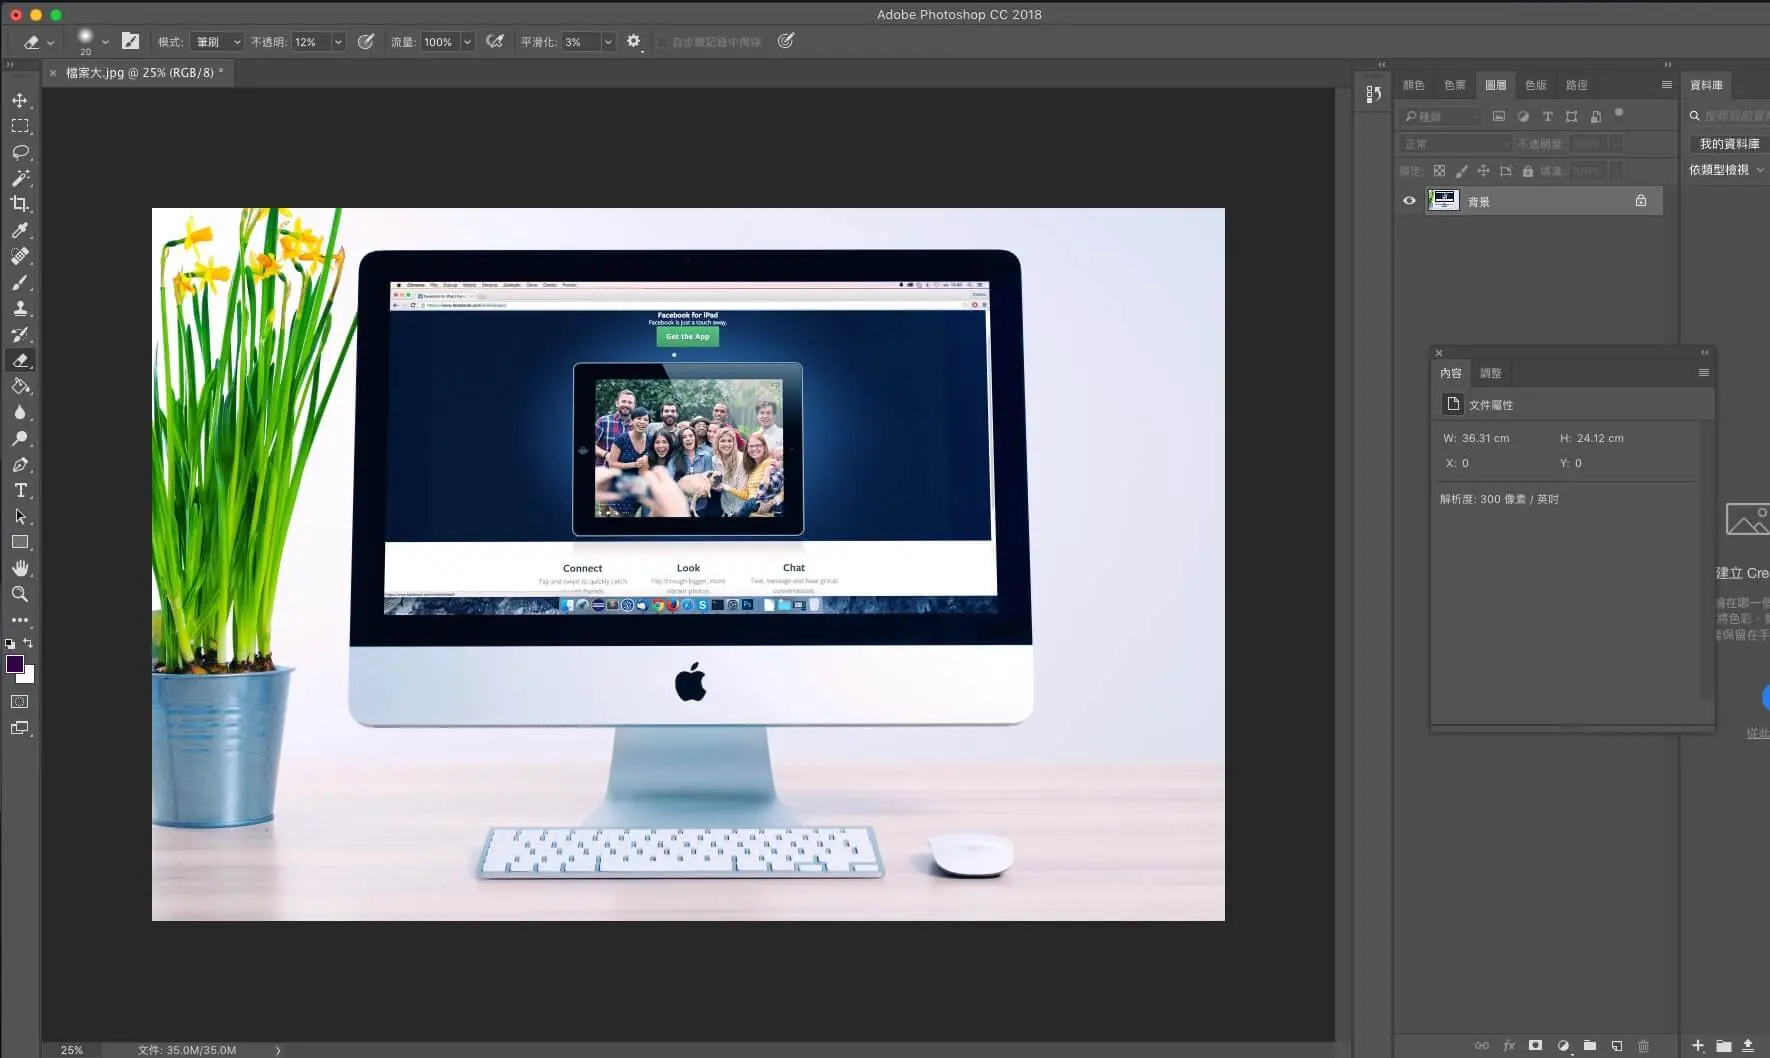Select 我的資料庫 library button

tap(1729, 144)
